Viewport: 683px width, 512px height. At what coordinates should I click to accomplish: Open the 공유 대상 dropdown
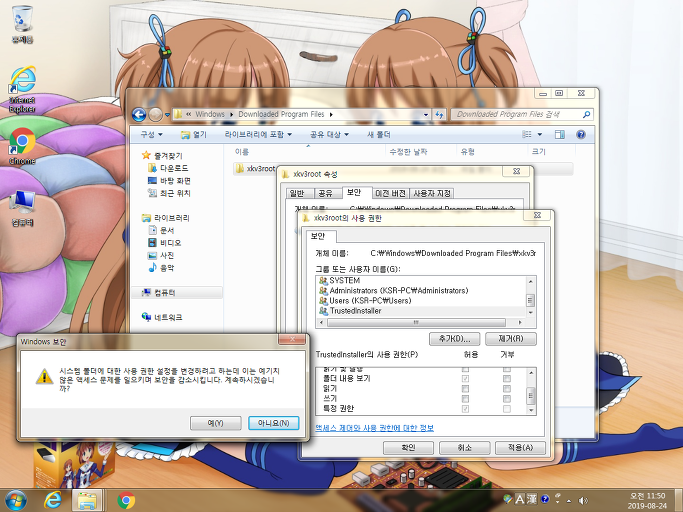(329, 135)
